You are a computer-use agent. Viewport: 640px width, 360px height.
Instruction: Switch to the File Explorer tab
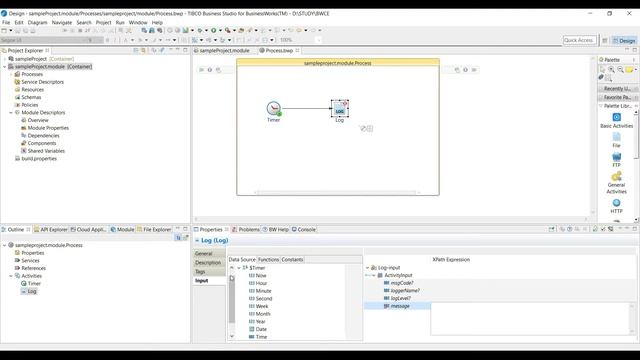tap(154, 229)
